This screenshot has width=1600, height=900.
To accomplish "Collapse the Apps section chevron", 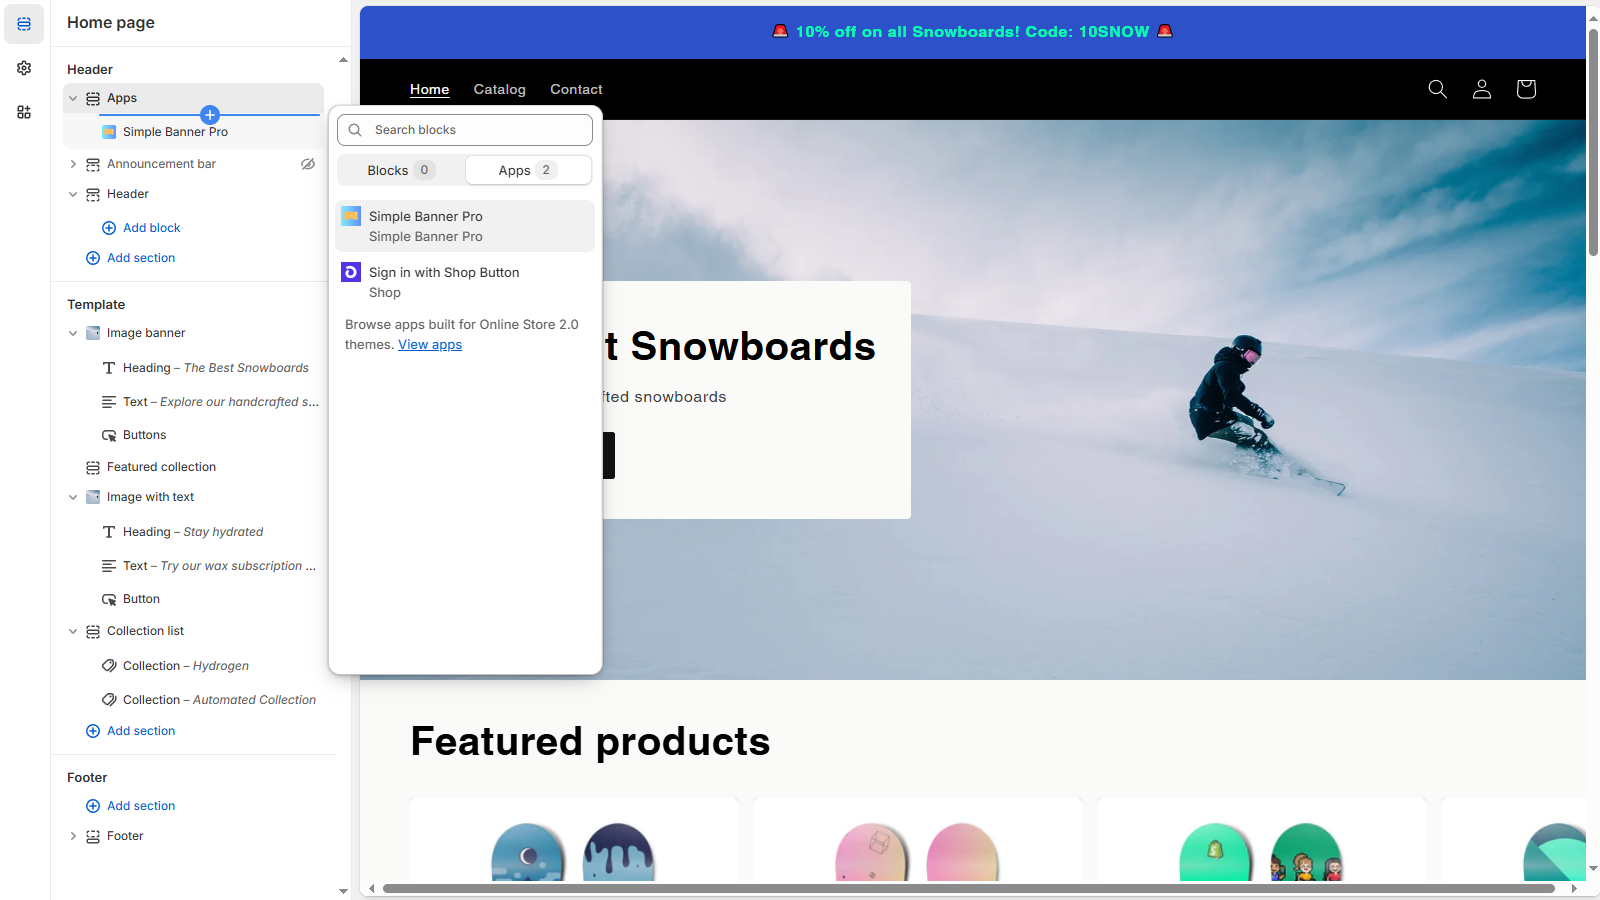I will pos(73,98).
